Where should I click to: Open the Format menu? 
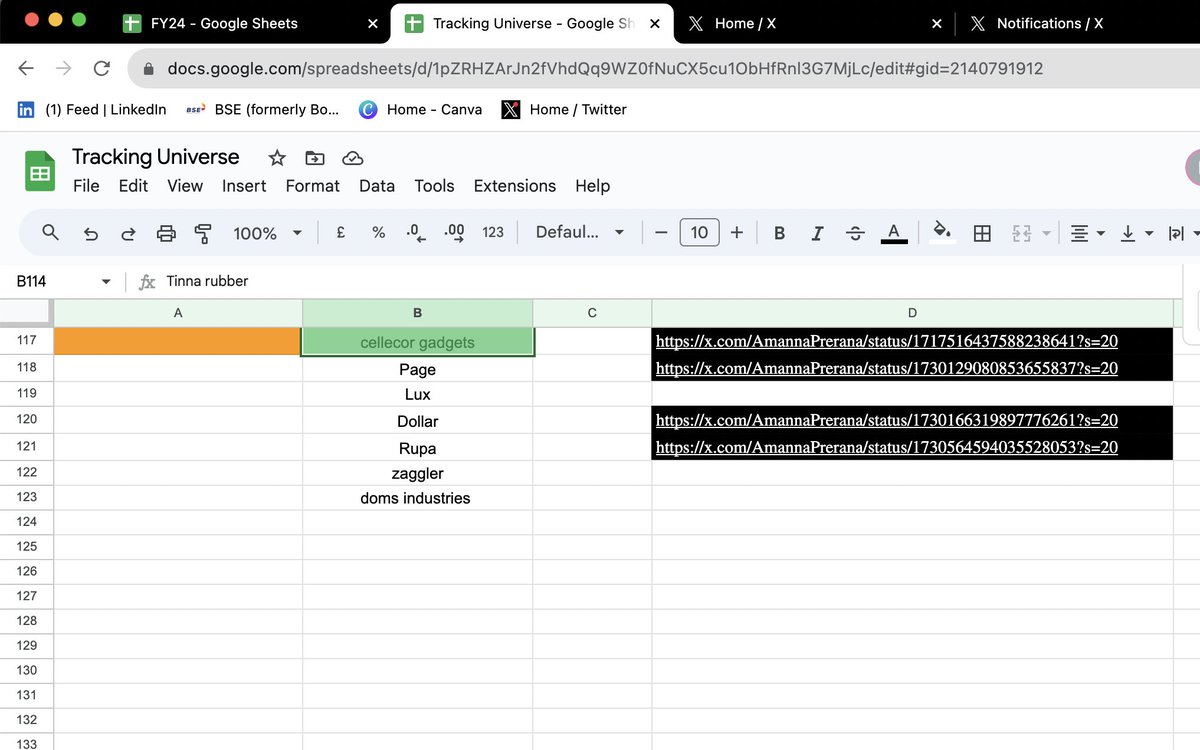(x=313, y=186)
